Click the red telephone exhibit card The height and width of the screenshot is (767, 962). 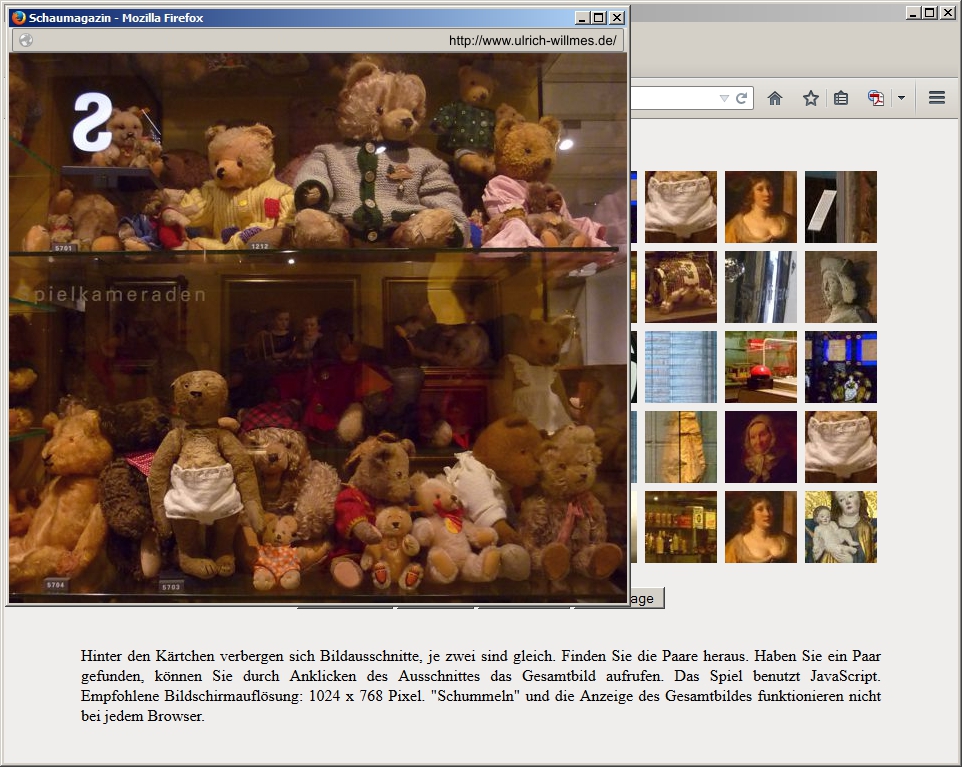[761, 367]
